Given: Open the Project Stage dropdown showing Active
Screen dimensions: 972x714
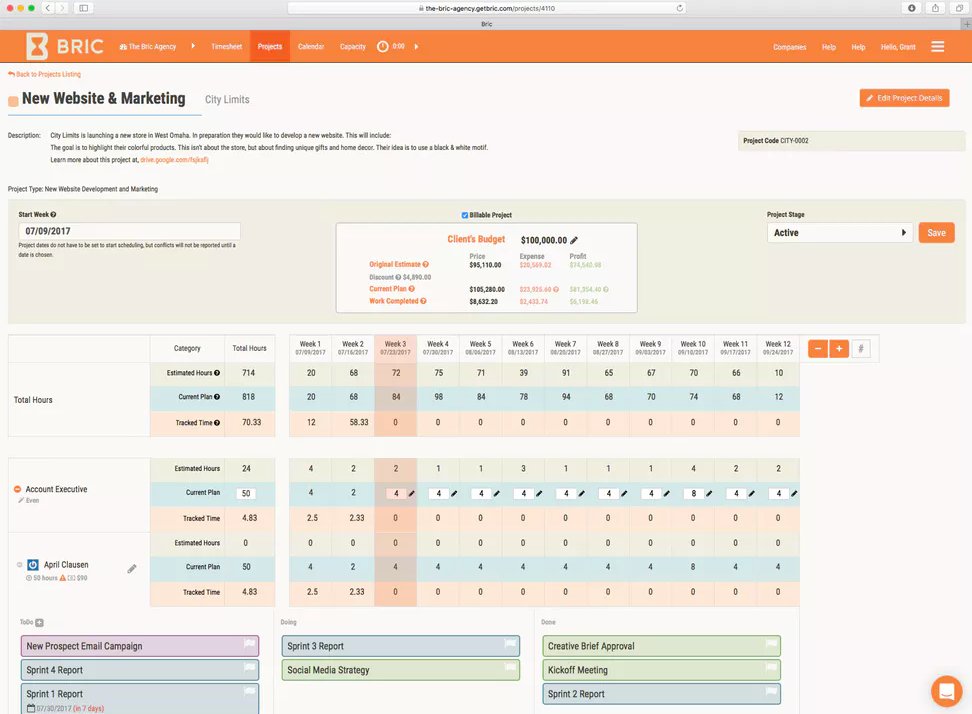Looking at the screenshot, I should tap(840, 232).
